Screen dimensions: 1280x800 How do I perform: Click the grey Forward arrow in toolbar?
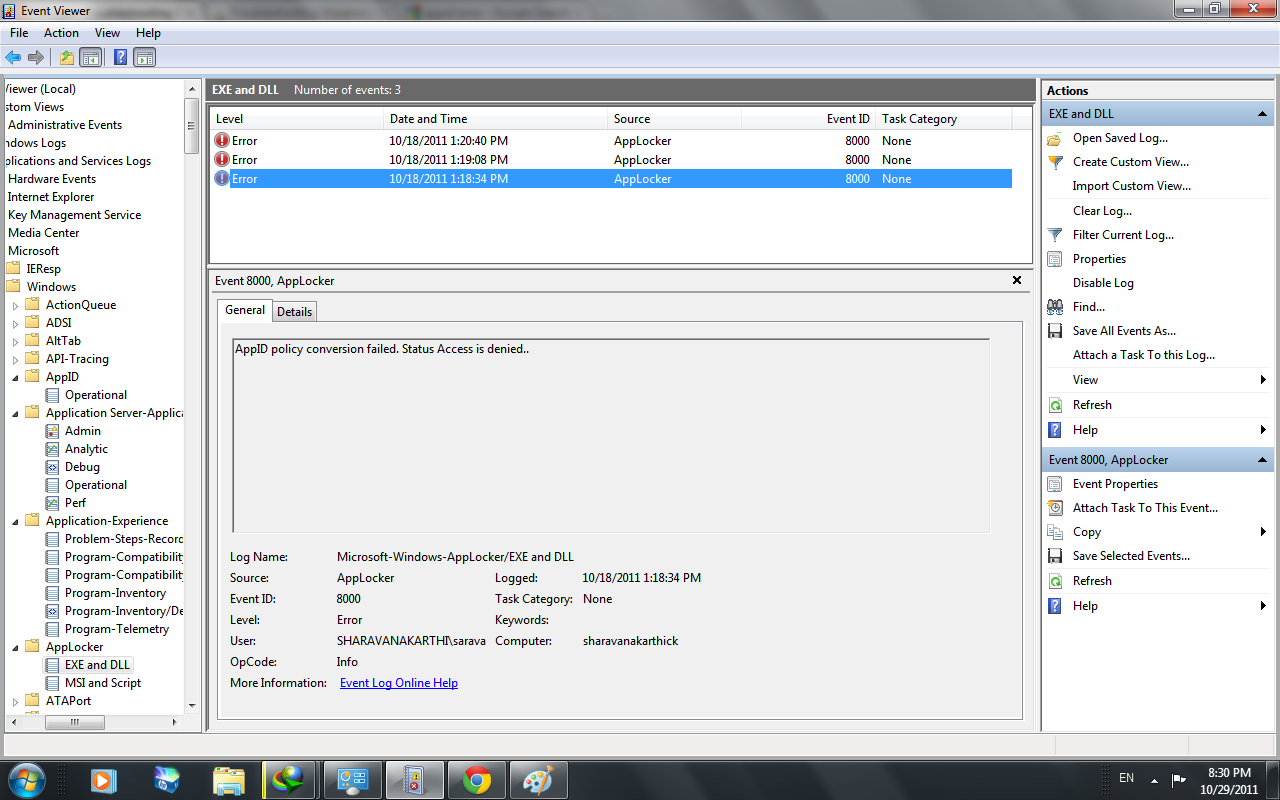tap(36, 58)
